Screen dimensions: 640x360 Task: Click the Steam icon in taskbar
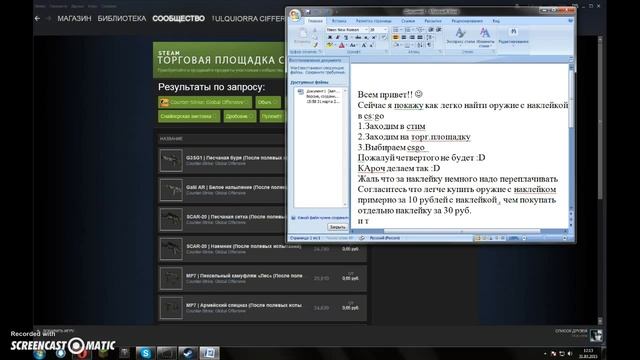coord(188,353)
